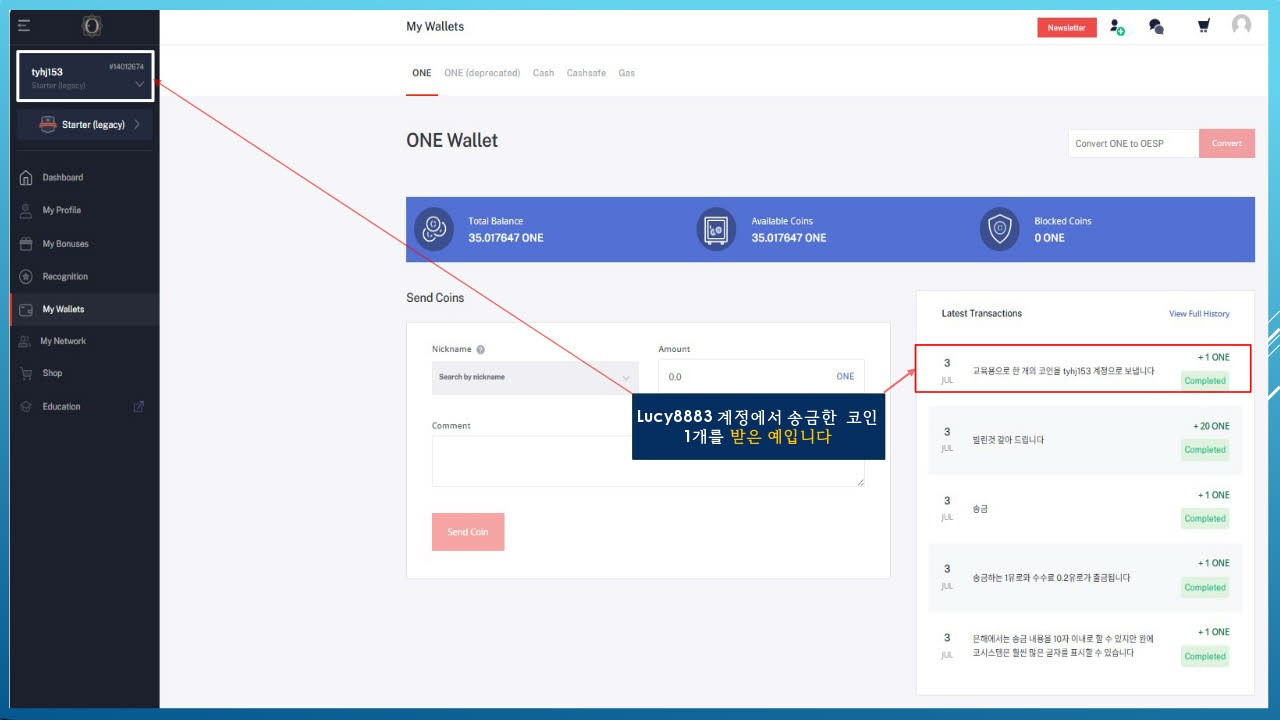This screenshot has height=720, width=1280.
Task: Switch to the Cashsafe tab
Action: [x=586, y=73]
